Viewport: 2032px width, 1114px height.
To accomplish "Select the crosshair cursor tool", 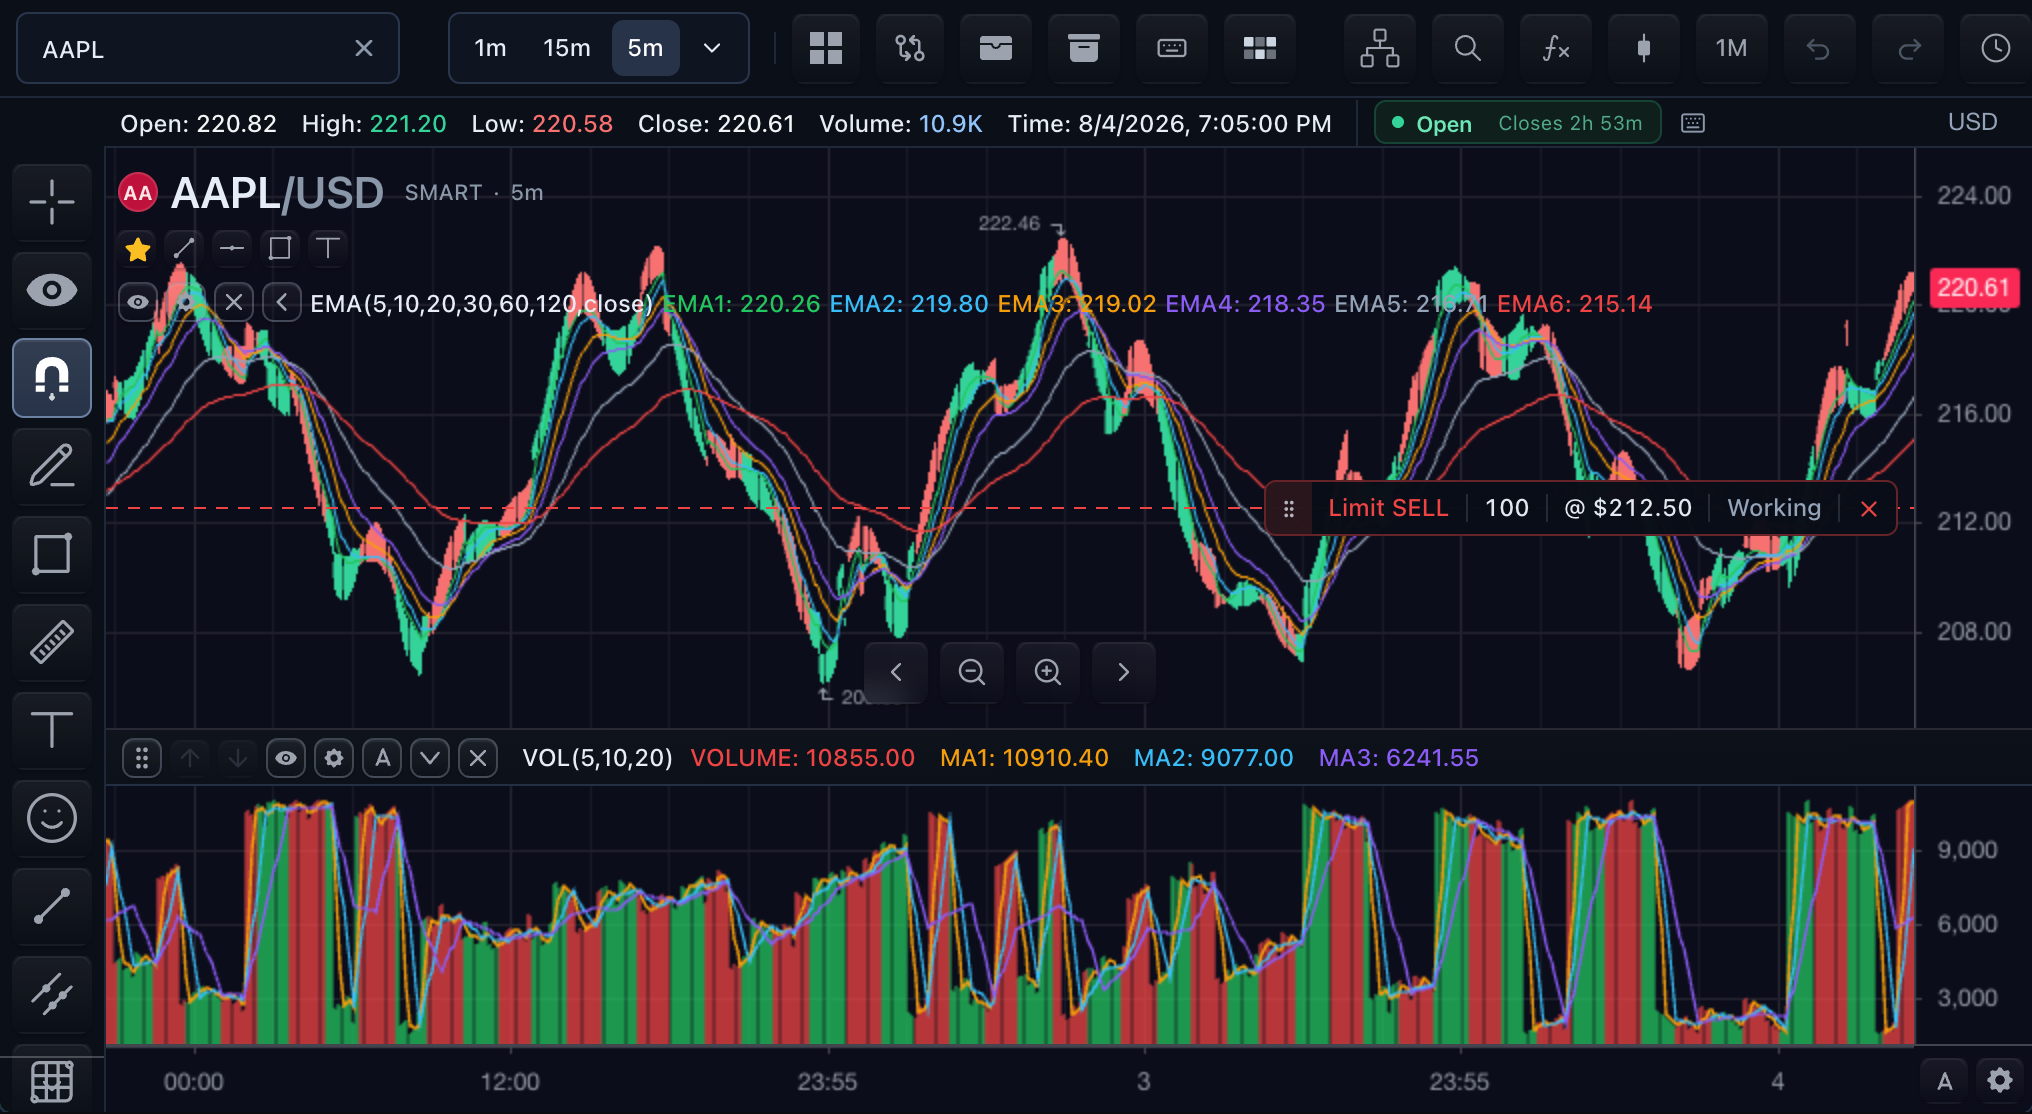I will click(x=52, y=202).
